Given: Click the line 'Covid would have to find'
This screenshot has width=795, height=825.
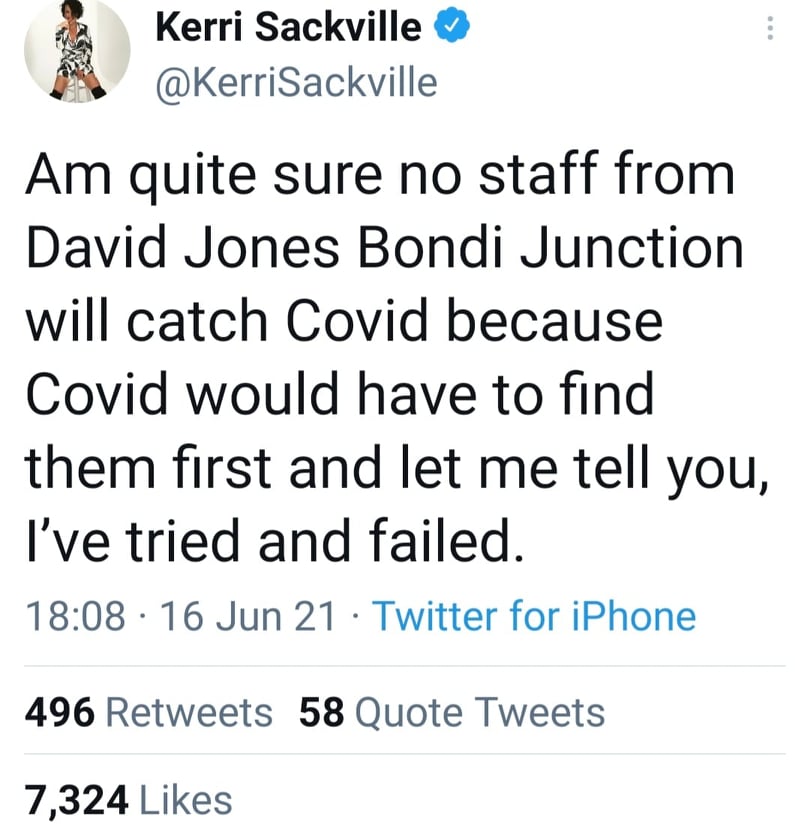Looking at the screenshot, I should coord(338,395).
